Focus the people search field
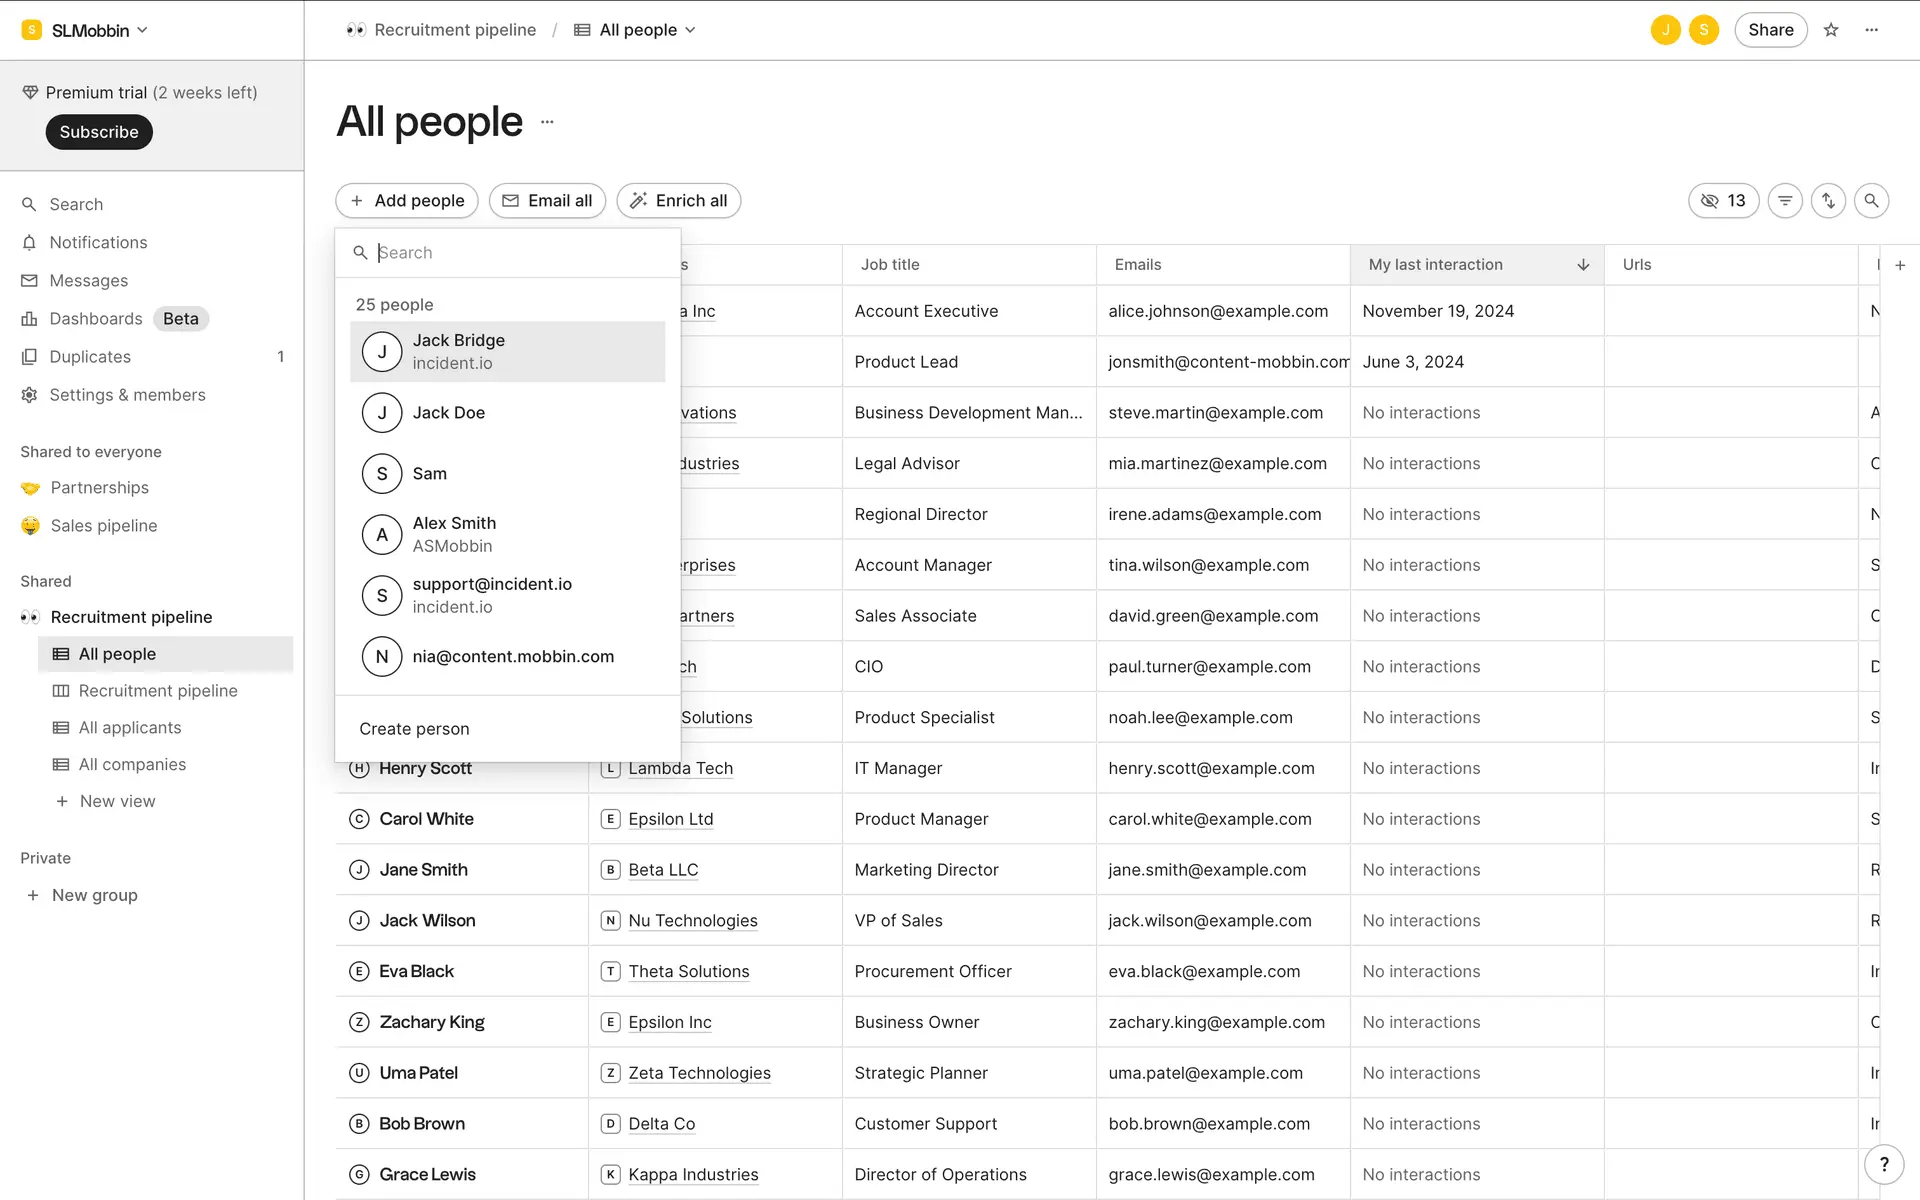 pos(510,253)
